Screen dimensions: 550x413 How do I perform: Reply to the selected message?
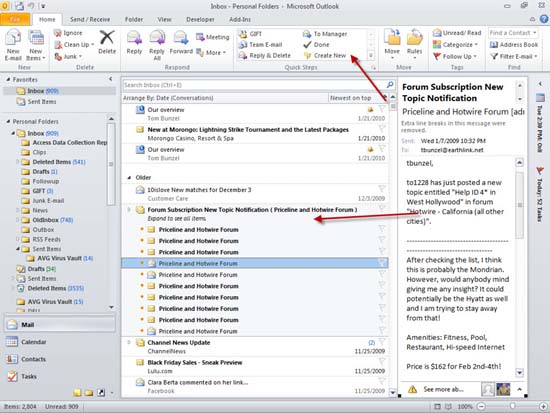pyautogui.click(x=134, y=42)
